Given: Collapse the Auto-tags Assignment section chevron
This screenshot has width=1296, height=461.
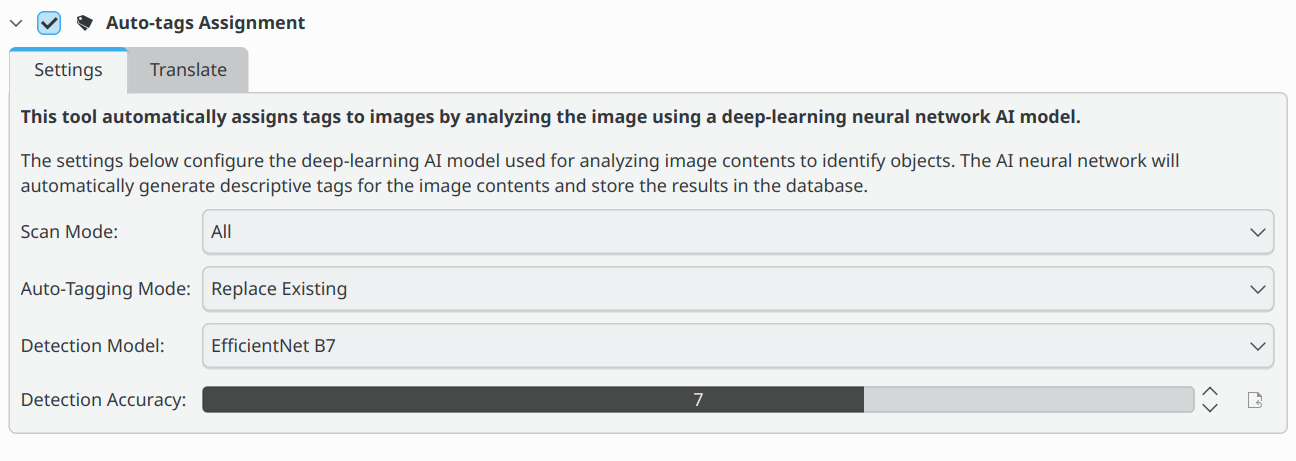Looking at the screenshot, I should tap(16, 22).
